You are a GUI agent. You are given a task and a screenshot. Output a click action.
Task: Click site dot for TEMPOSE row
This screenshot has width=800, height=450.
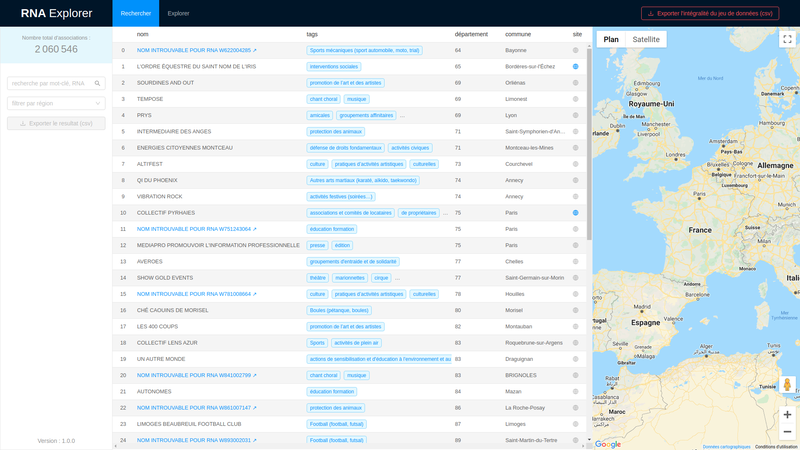pyautogui.click(x=576, y=99)
